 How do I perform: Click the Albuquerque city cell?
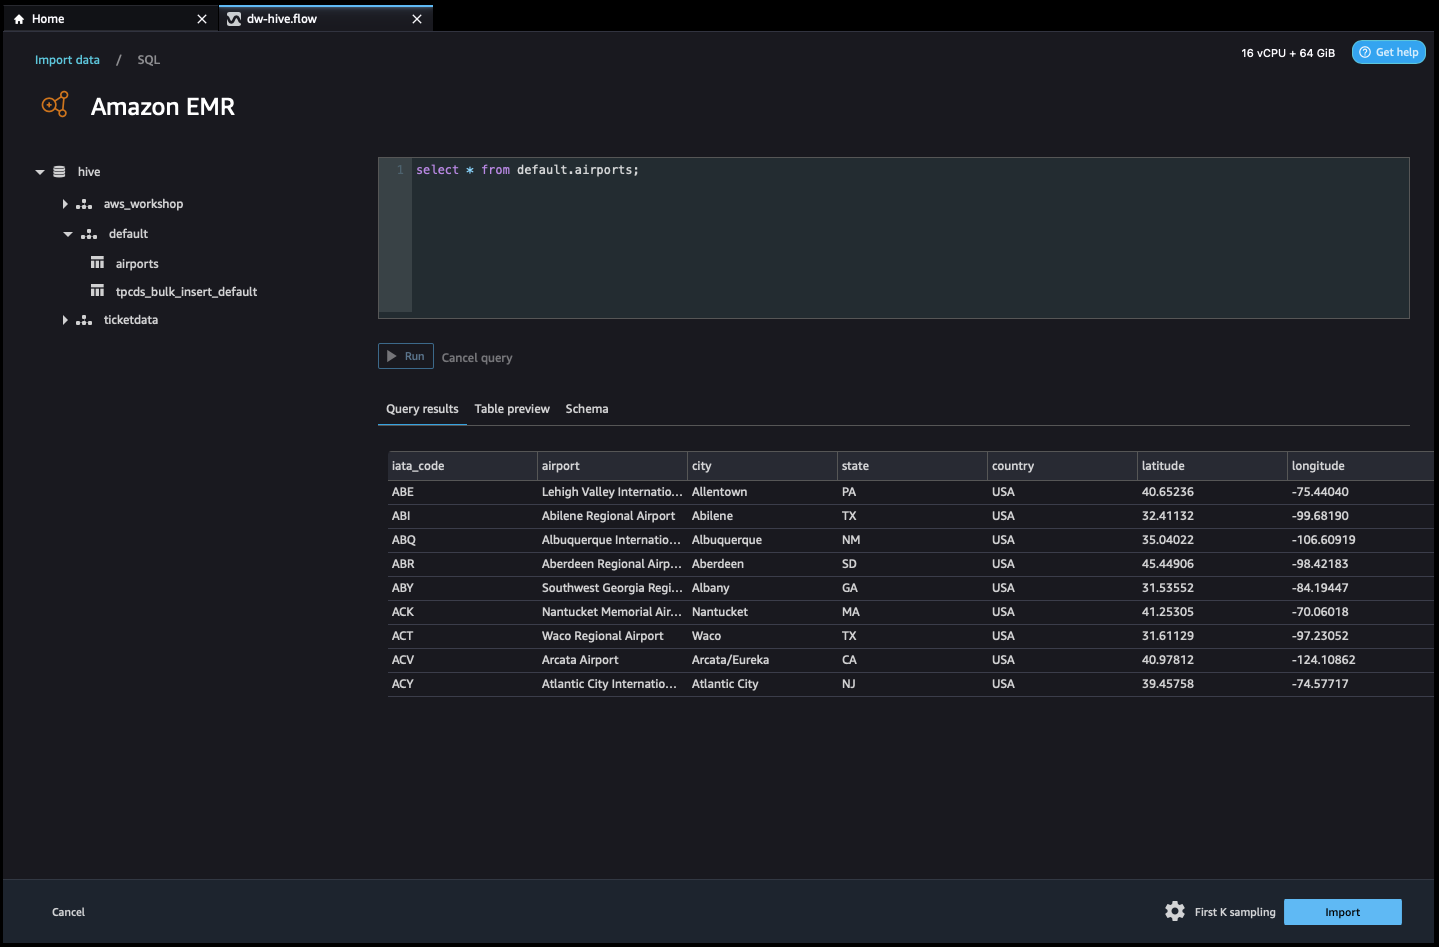[x=763, y=540]
